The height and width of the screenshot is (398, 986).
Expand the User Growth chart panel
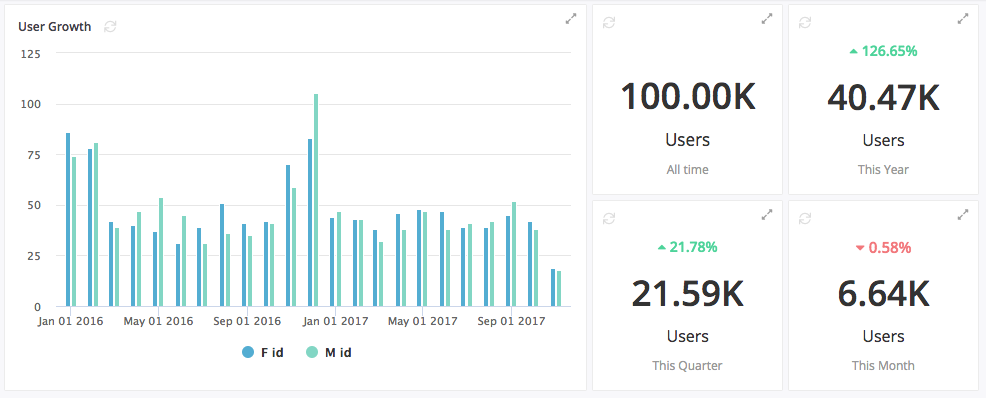pos(571,19)
